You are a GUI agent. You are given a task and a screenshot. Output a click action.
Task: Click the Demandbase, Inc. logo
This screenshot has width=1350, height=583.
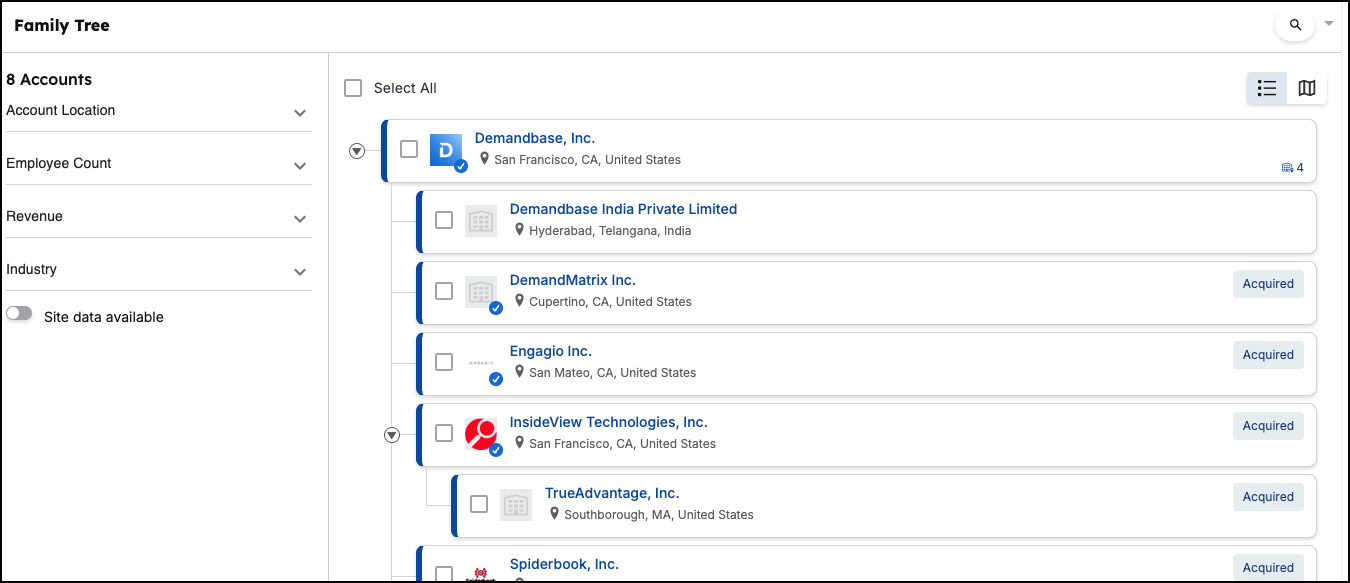[x=446, y=149]
